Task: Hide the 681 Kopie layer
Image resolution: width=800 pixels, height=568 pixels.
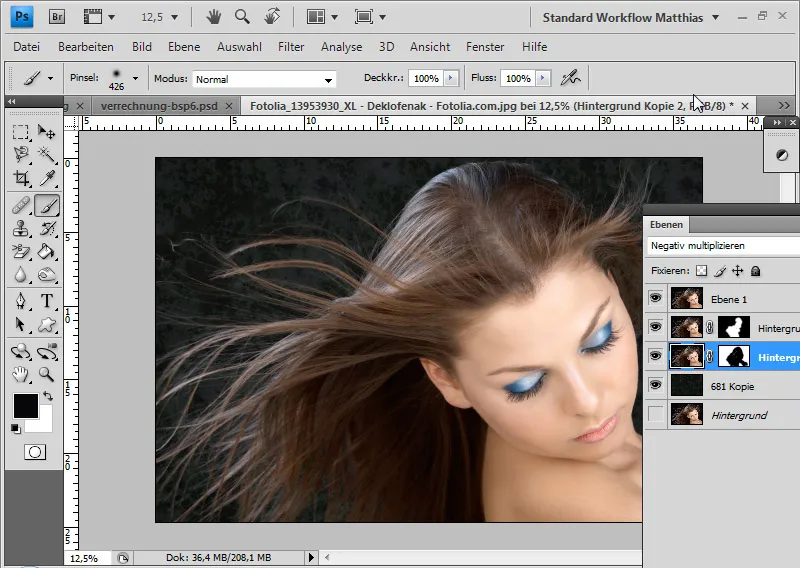Action: pos(656,385)
